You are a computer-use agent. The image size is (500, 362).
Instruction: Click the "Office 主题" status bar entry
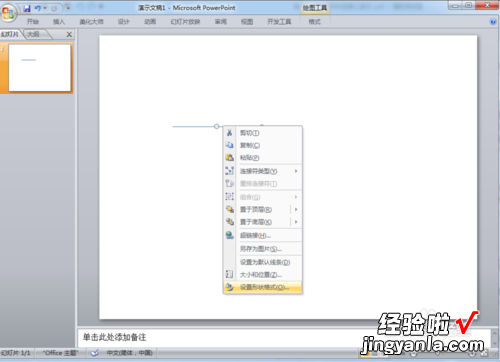pos(60,353)
